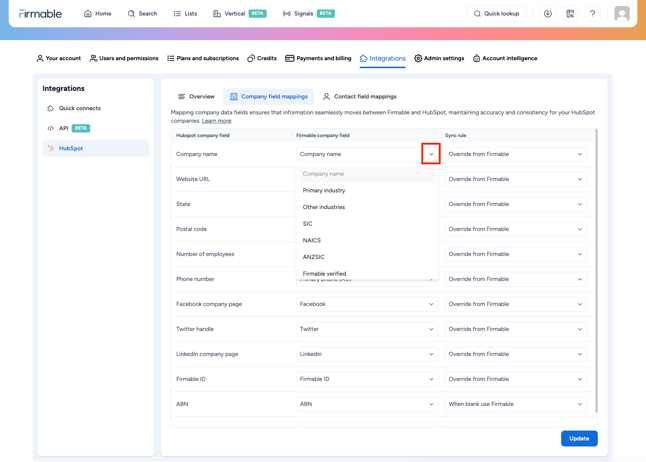Viewport: 646px width, 462px height.
Task: Choose SIC from dropdown list
Action: point(367,224)
